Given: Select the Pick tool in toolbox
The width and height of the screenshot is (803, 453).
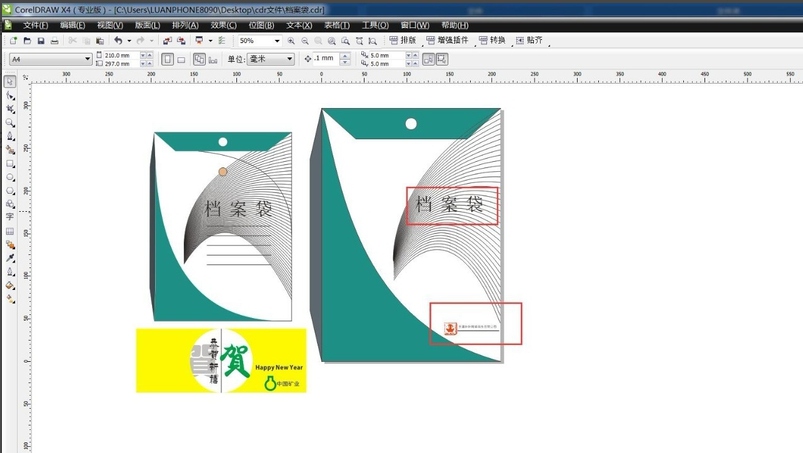Looking at the screenshot, I should click(10, 83).
